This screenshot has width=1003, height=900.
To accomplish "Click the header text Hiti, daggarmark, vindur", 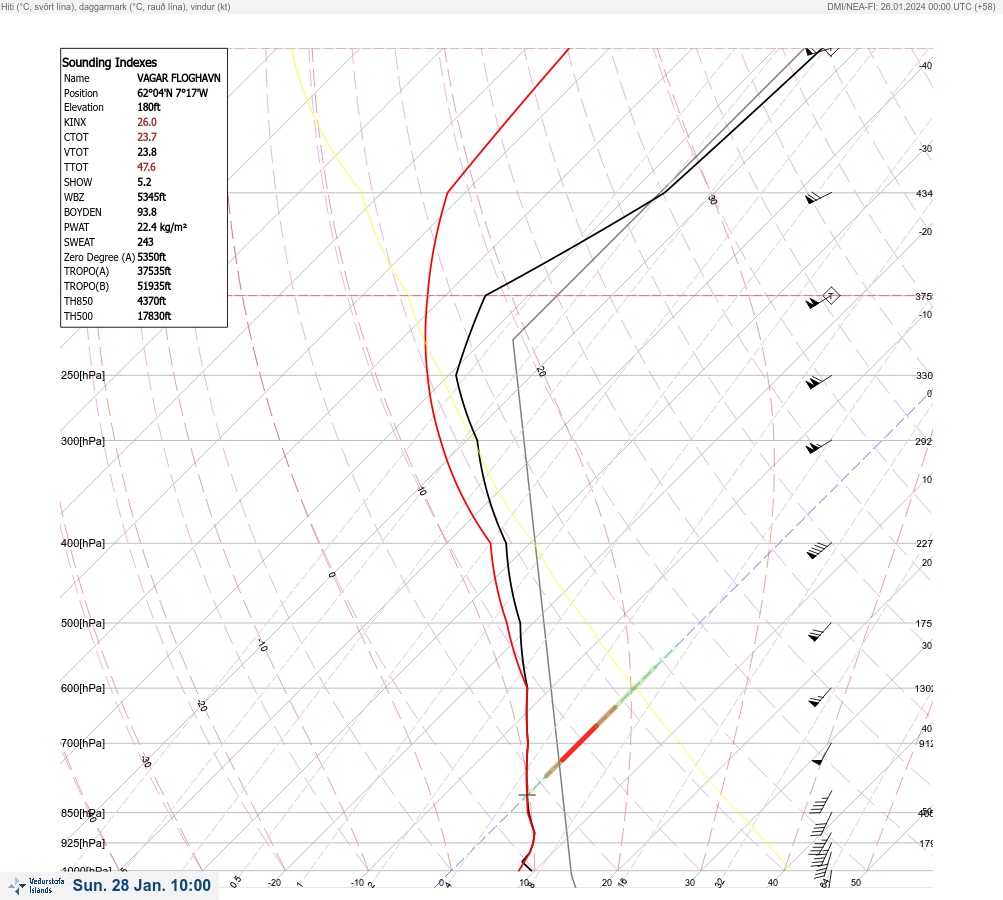I will point(116,7).
